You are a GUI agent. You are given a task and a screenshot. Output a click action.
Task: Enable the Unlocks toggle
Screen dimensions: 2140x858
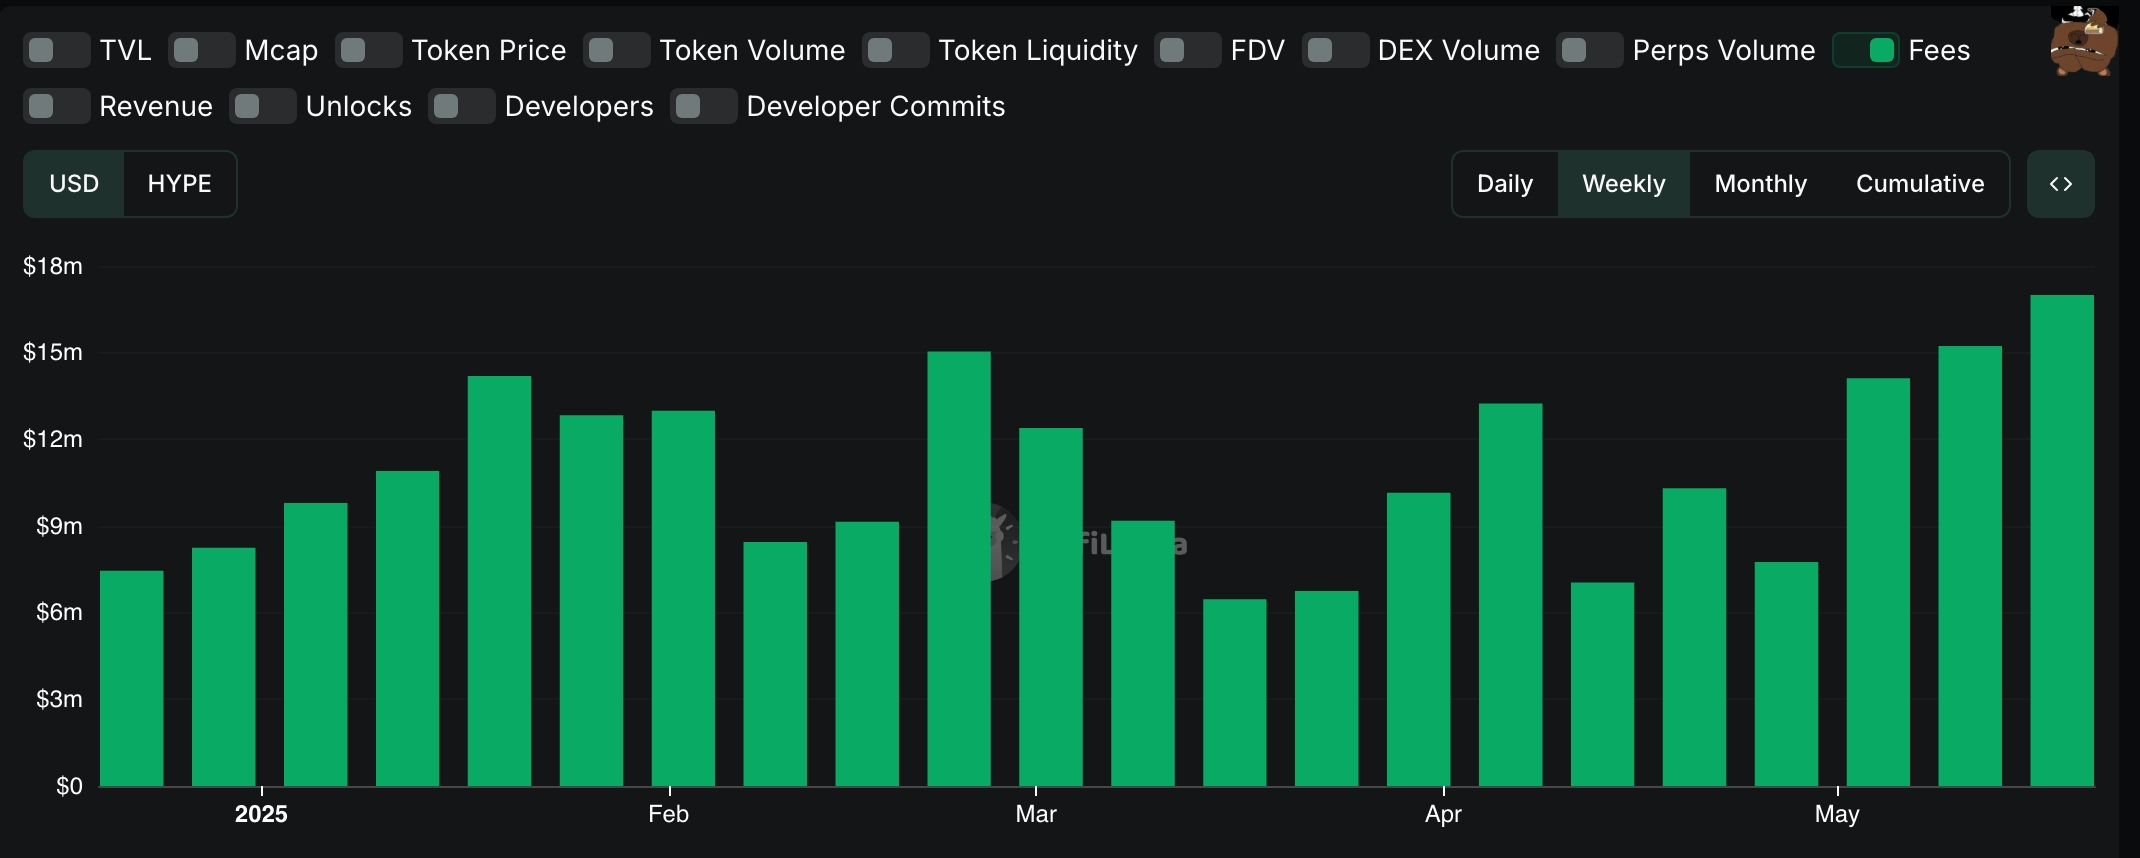(263, 106)
